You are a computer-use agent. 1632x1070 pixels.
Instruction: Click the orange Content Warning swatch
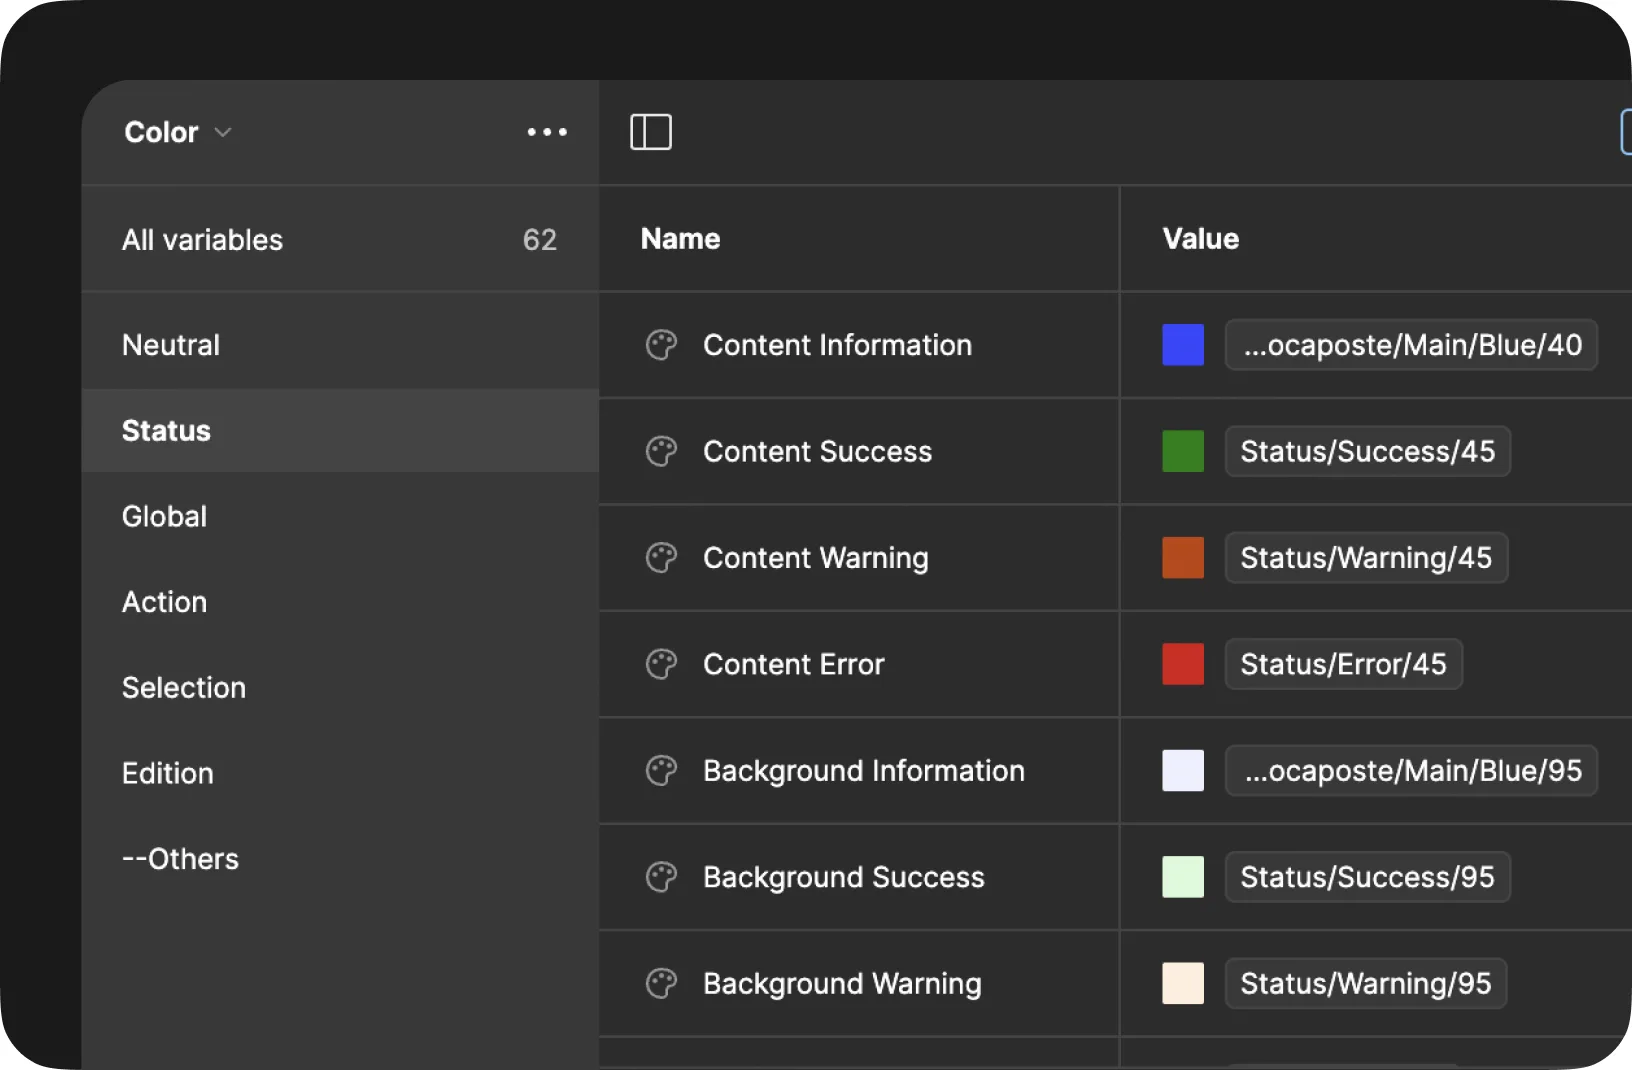(1183, 558)
